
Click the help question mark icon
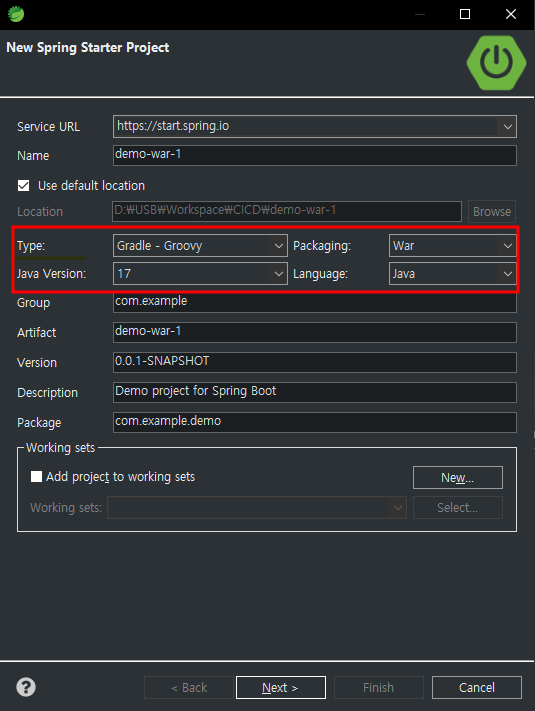[x=26, y=687]
